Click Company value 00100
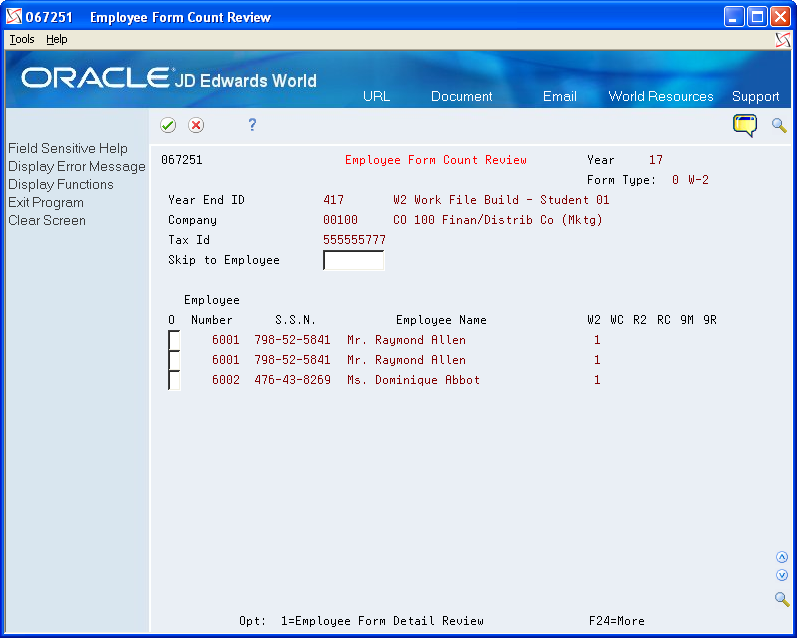The height and width of the screenshot is (638, 797). pos(341,220)
